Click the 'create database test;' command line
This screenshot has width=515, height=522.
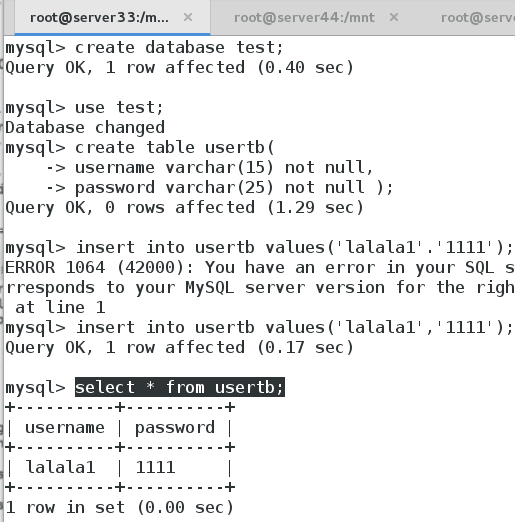click(x=144, y=47)
